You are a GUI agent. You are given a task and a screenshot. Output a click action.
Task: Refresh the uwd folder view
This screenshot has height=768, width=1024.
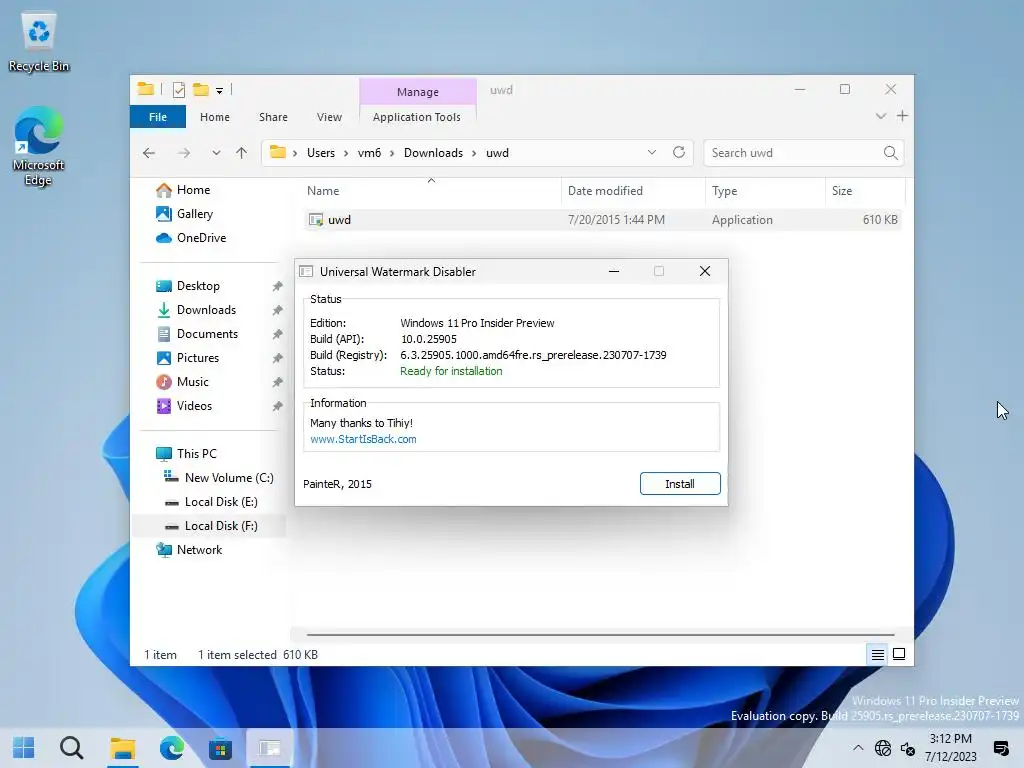(679, 152)
